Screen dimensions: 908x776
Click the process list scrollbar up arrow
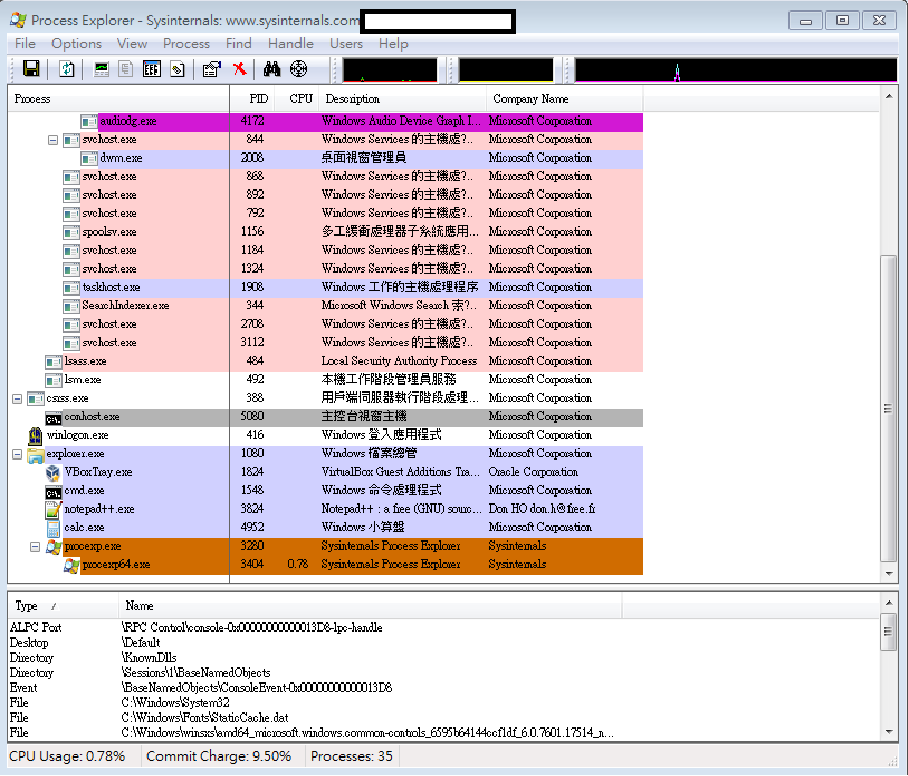pos(889,96)
